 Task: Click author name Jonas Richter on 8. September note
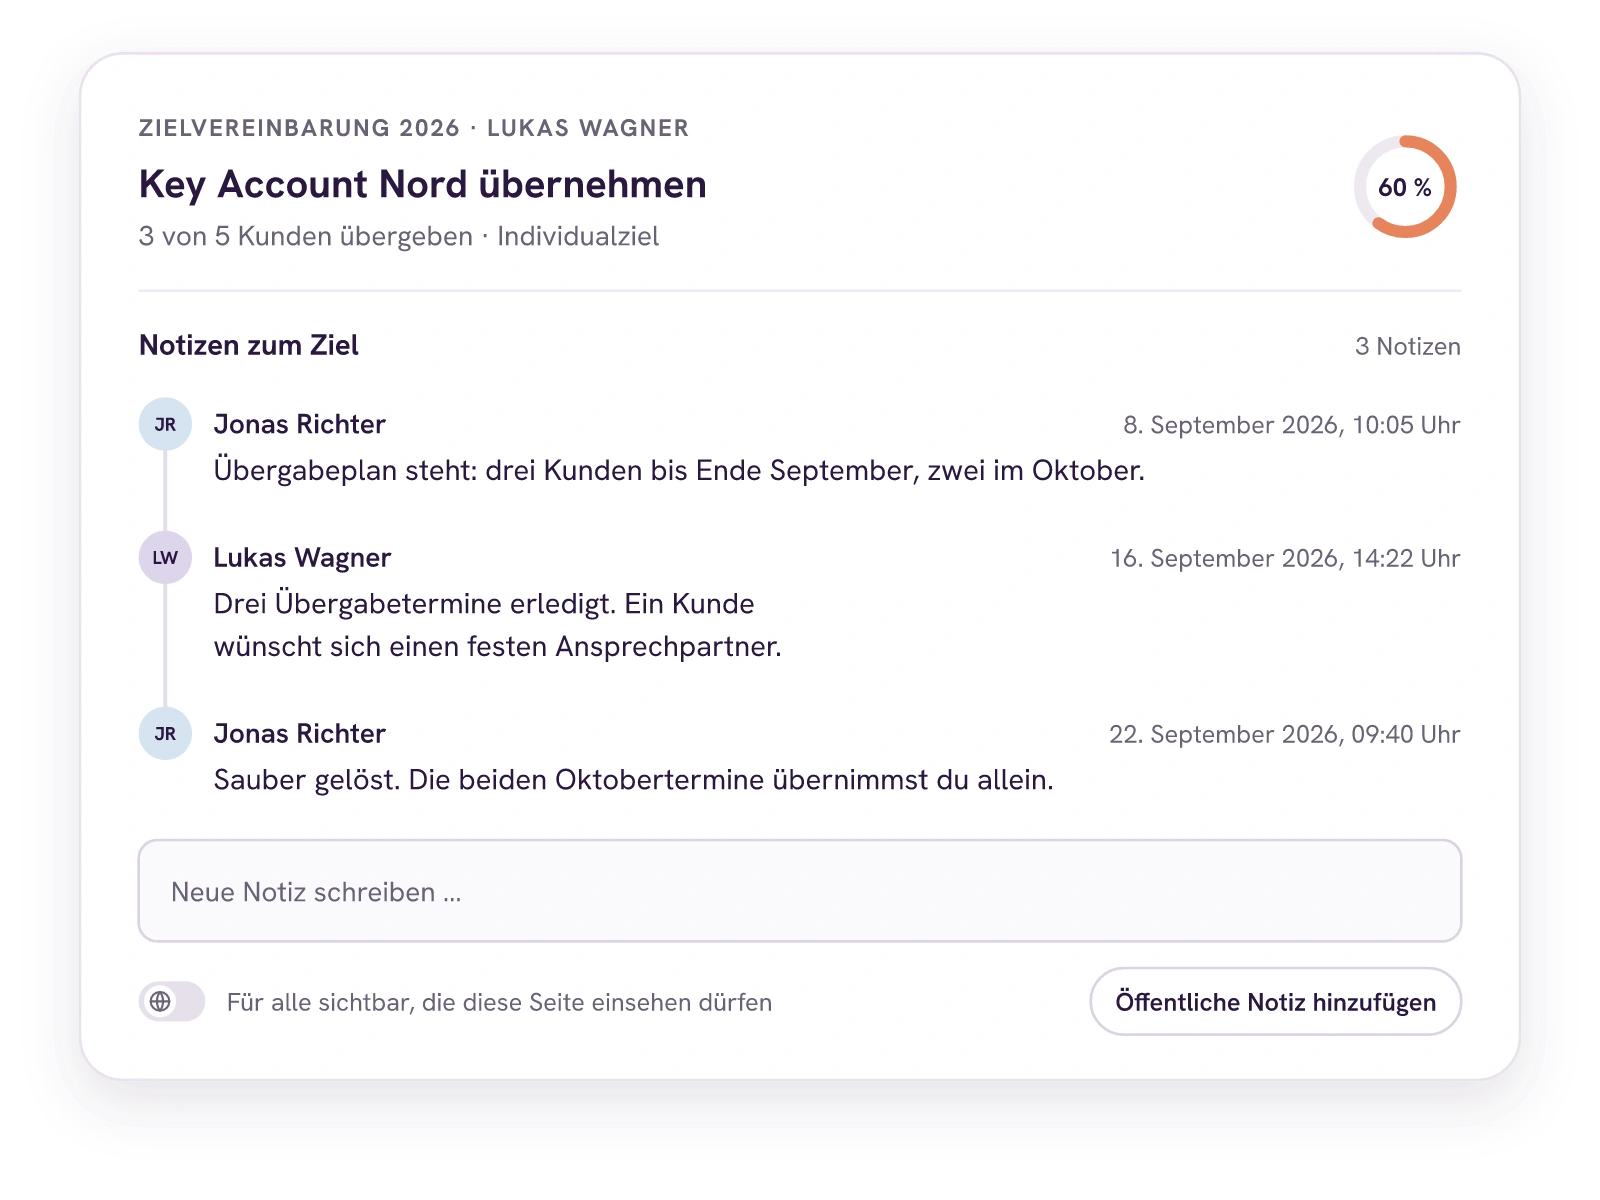[300, 424]
